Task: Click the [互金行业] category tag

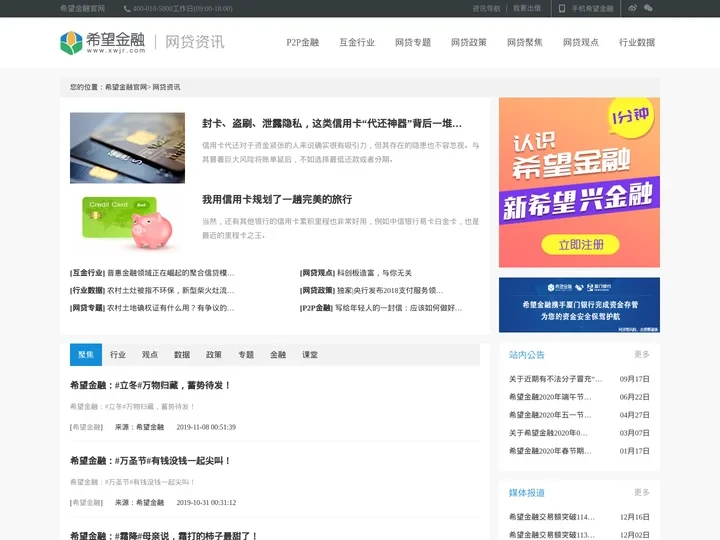Action: [88, 273]
